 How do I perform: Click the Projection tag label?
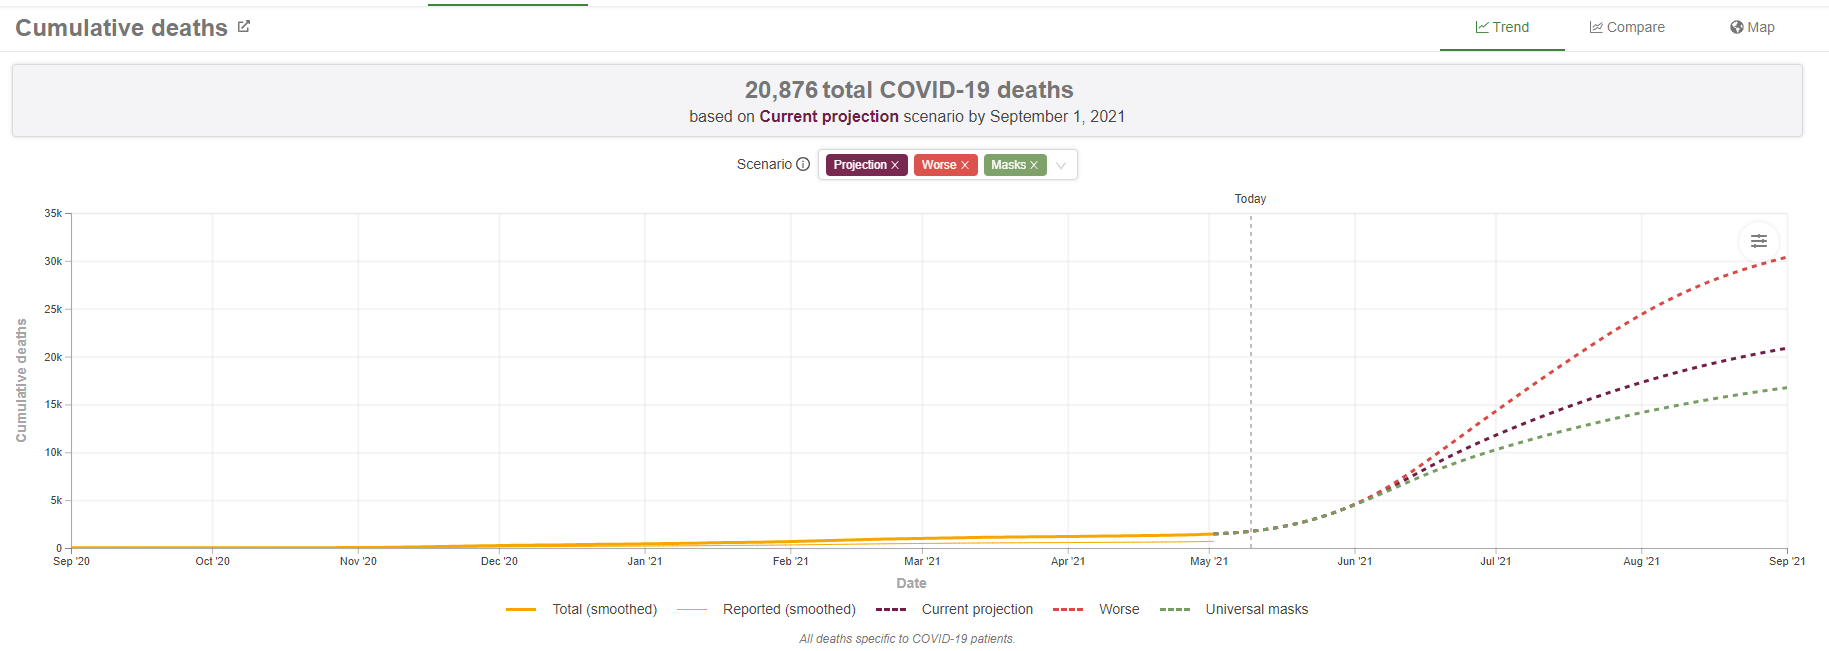pos(859,166)
